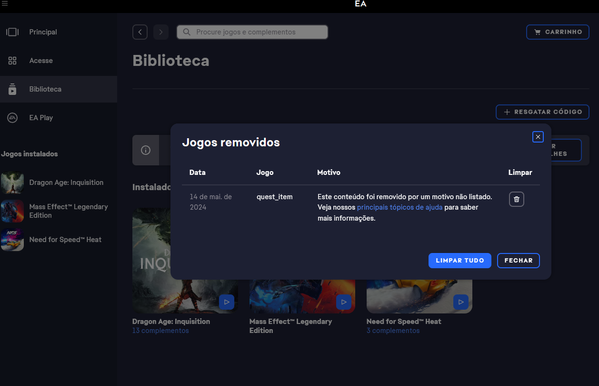Click the Principal sidebar icon
599x386 pixels.
pyautogui.click(x=12, y=32)
